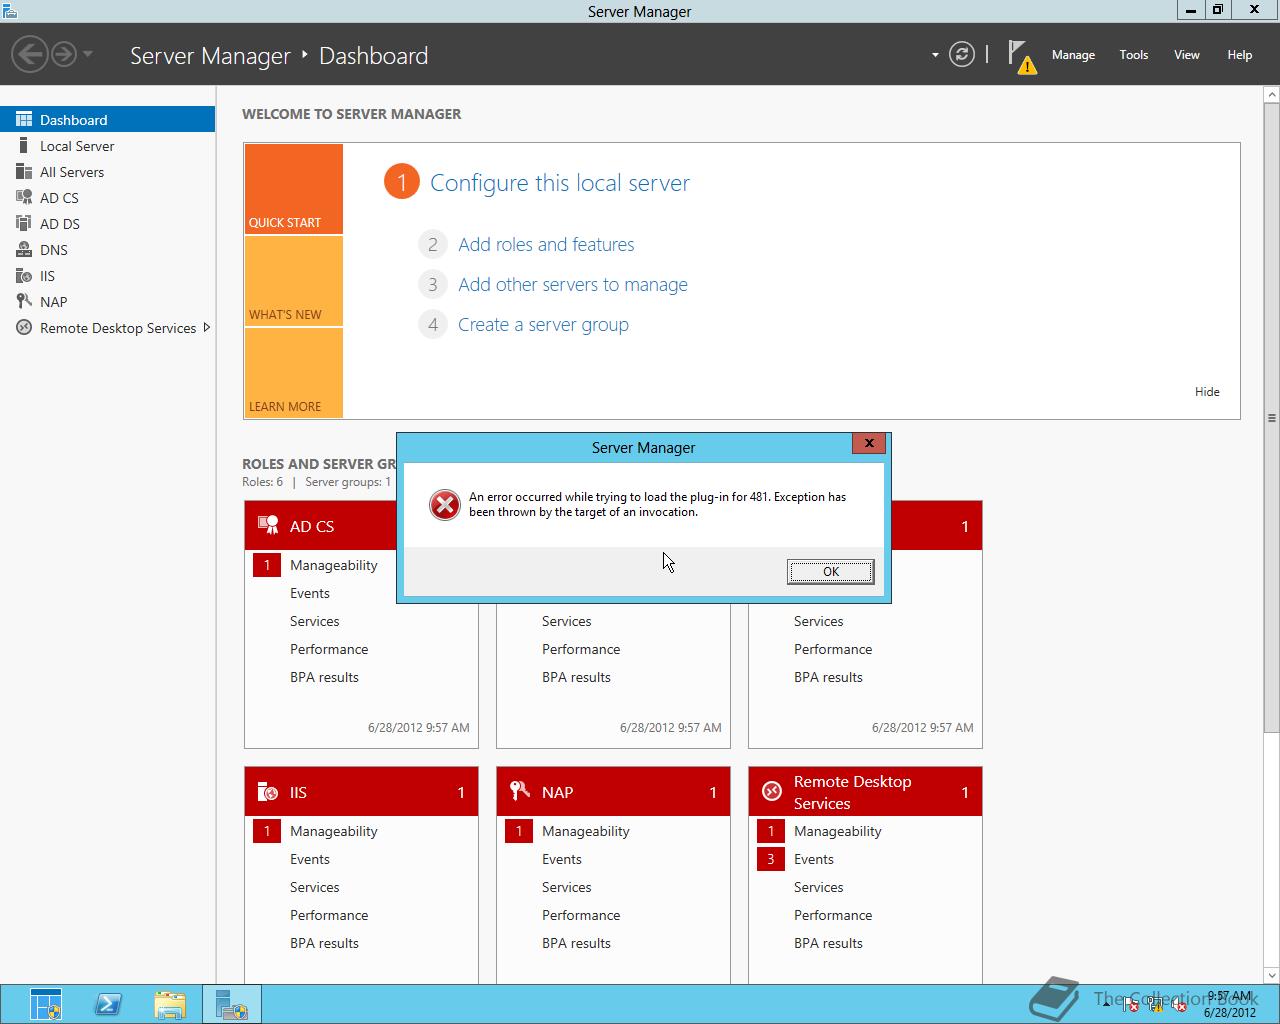Click the IIS tile header icon
1280x1024 pixels.
[x=268, y=792]
